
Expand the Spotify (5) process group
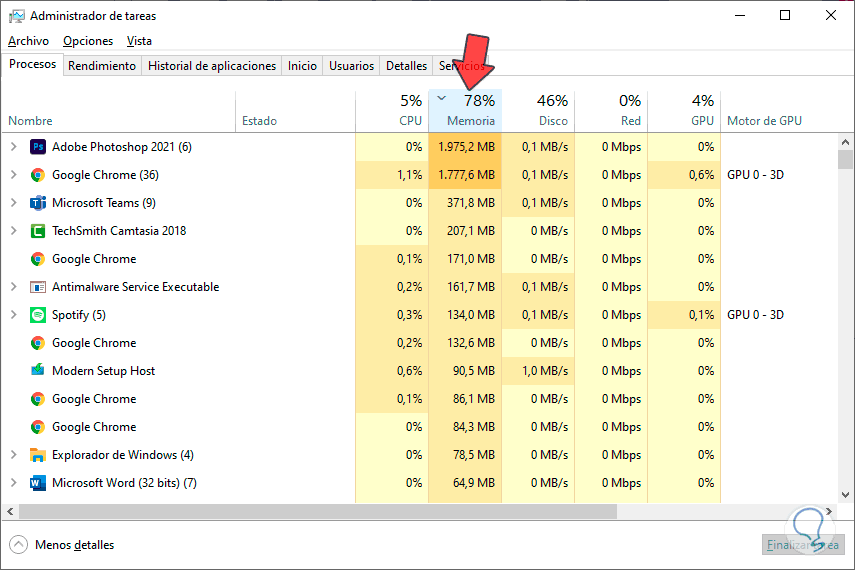13,315
